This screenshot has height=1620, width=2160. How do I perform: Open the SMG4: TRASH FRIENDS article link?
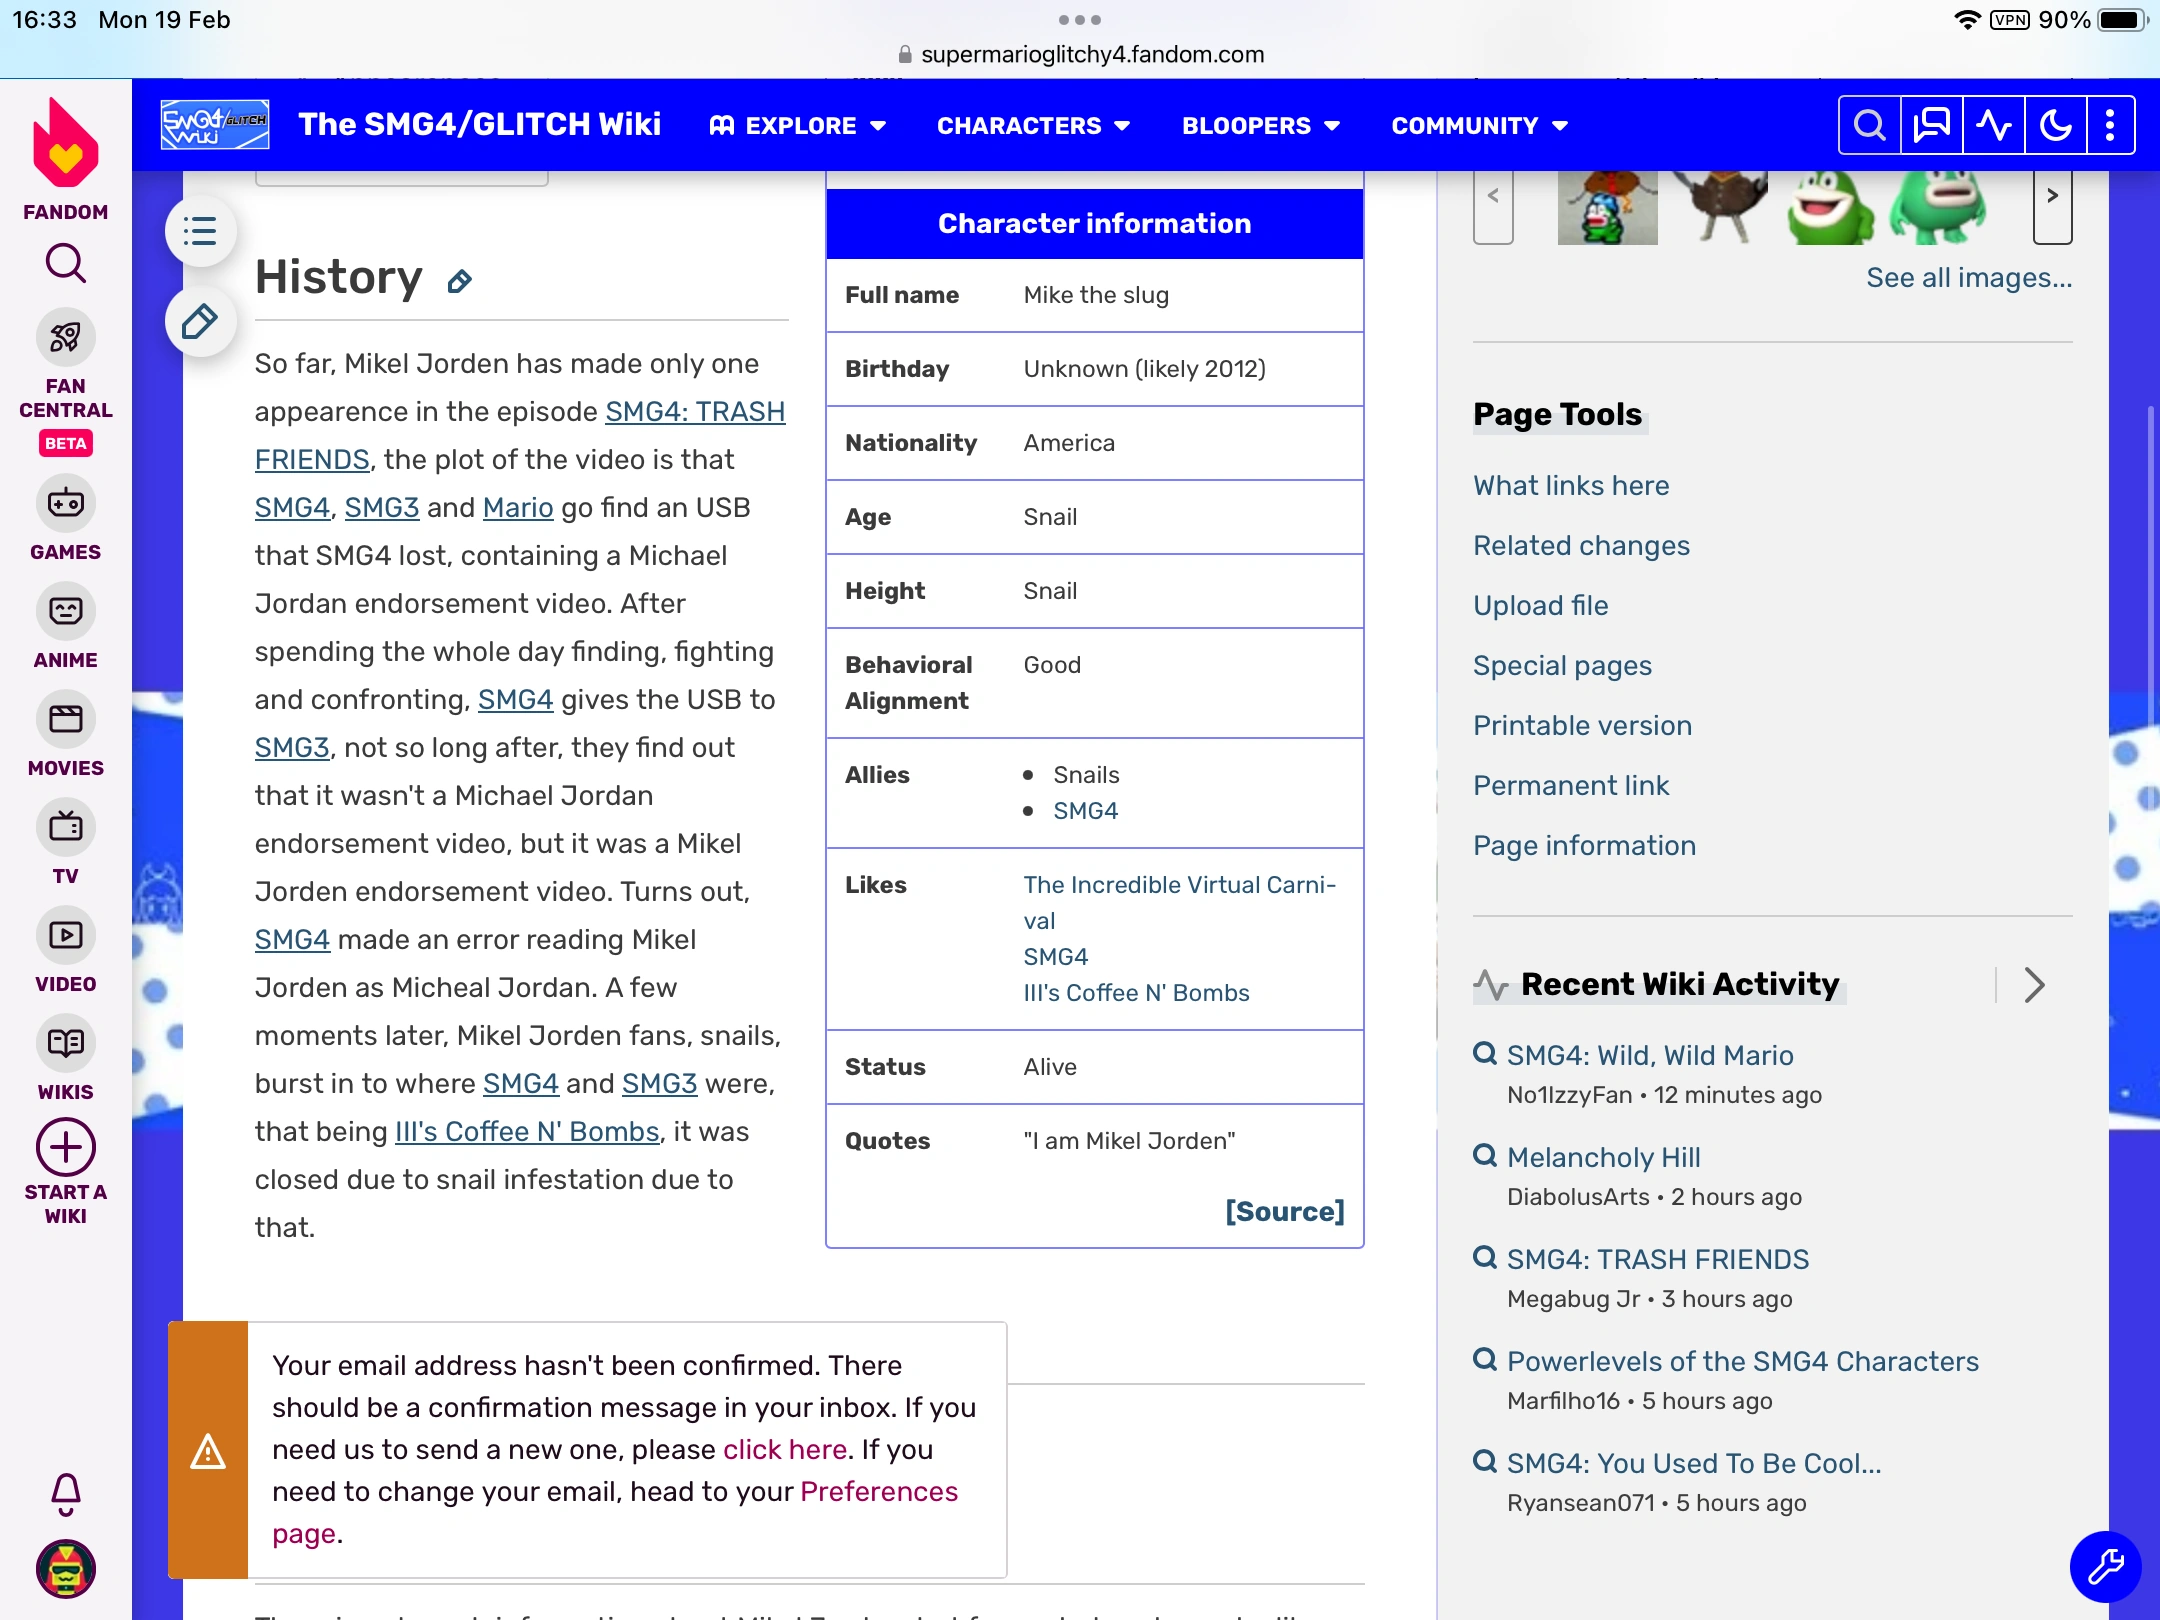click(694, 412)
